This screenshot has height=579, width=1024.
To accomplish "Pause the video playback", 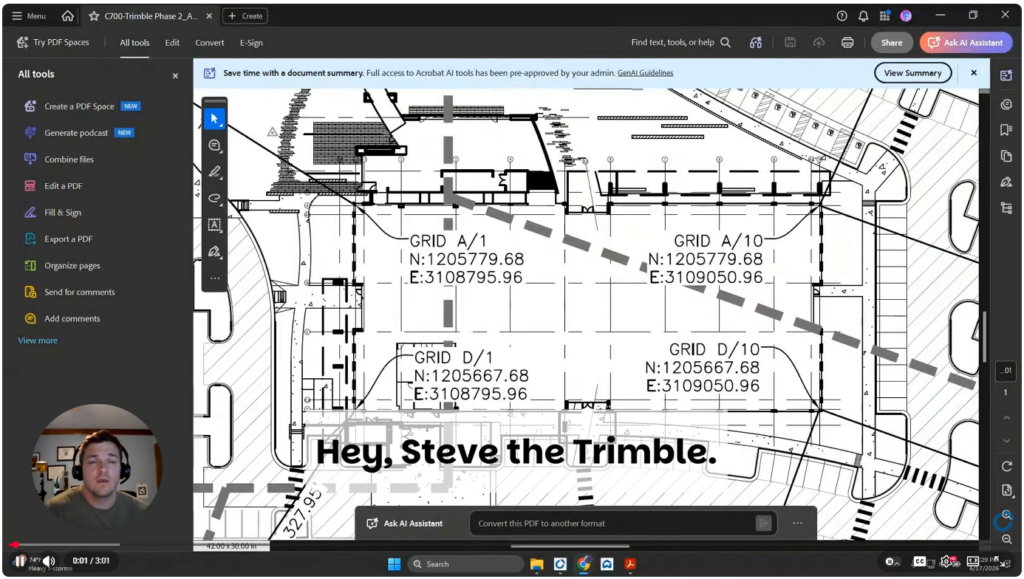I will (21, 561).
